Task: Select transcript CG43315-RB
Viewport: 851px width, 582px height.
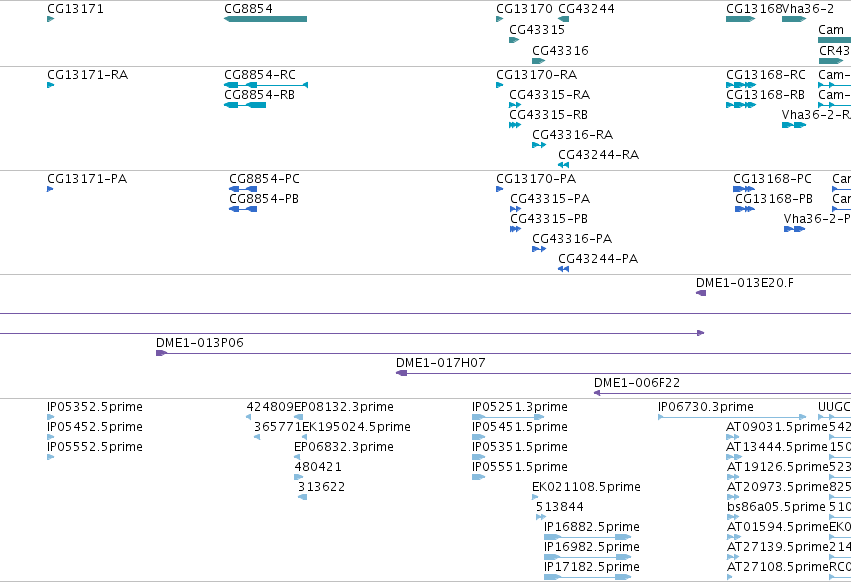Action: tap(548, 115)
